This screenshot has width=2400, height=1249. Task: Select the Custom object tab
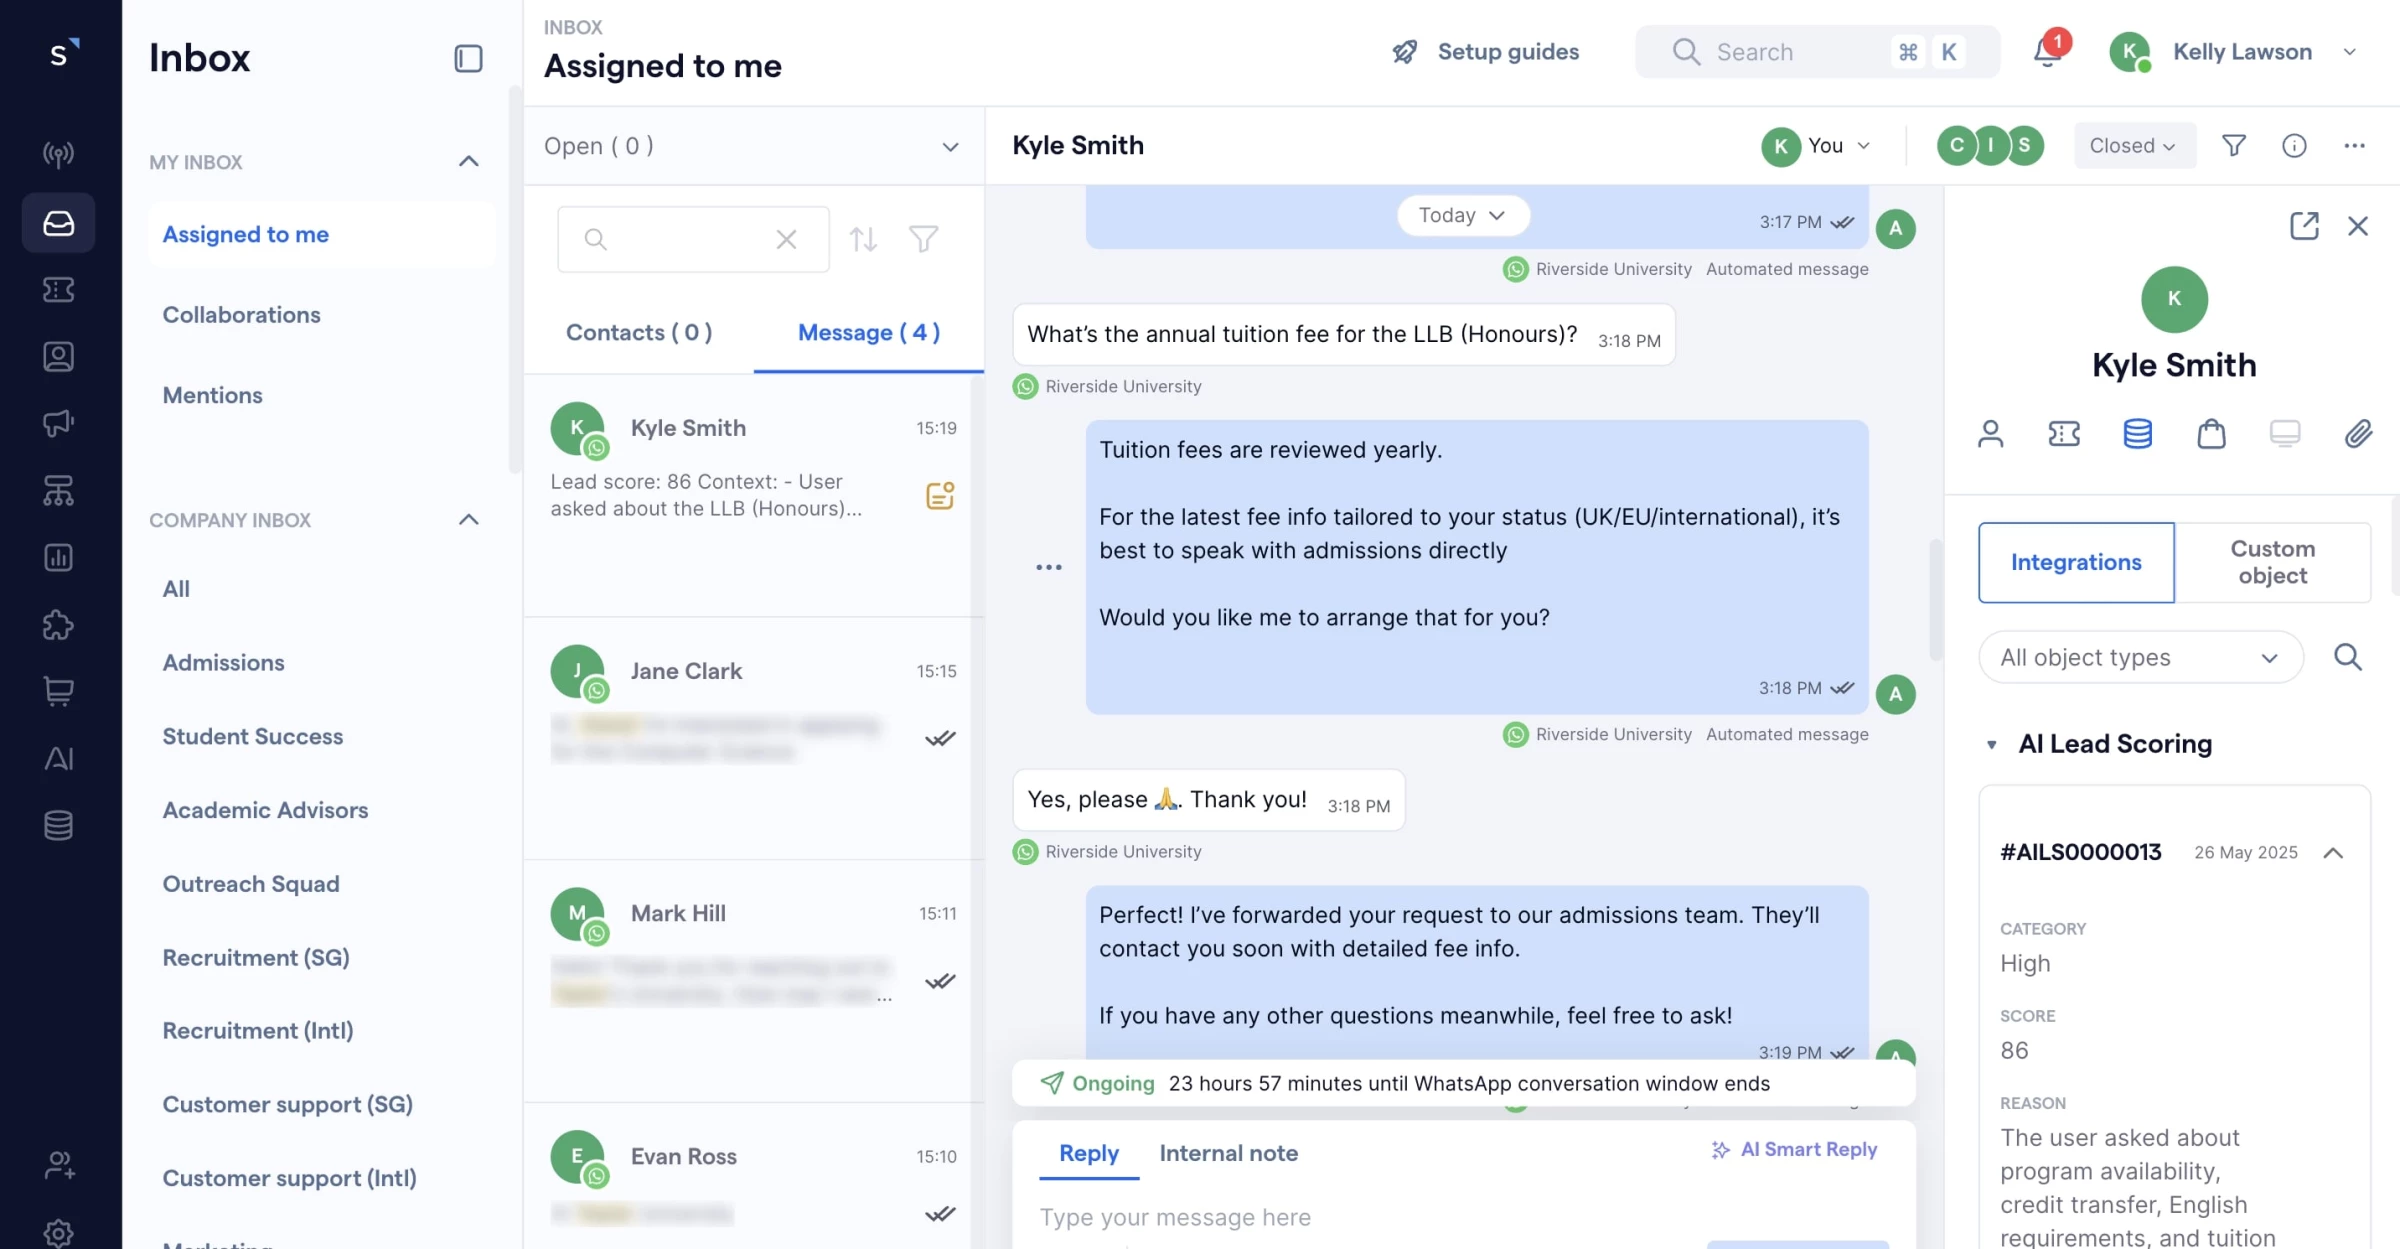[x=2272, y=562]
